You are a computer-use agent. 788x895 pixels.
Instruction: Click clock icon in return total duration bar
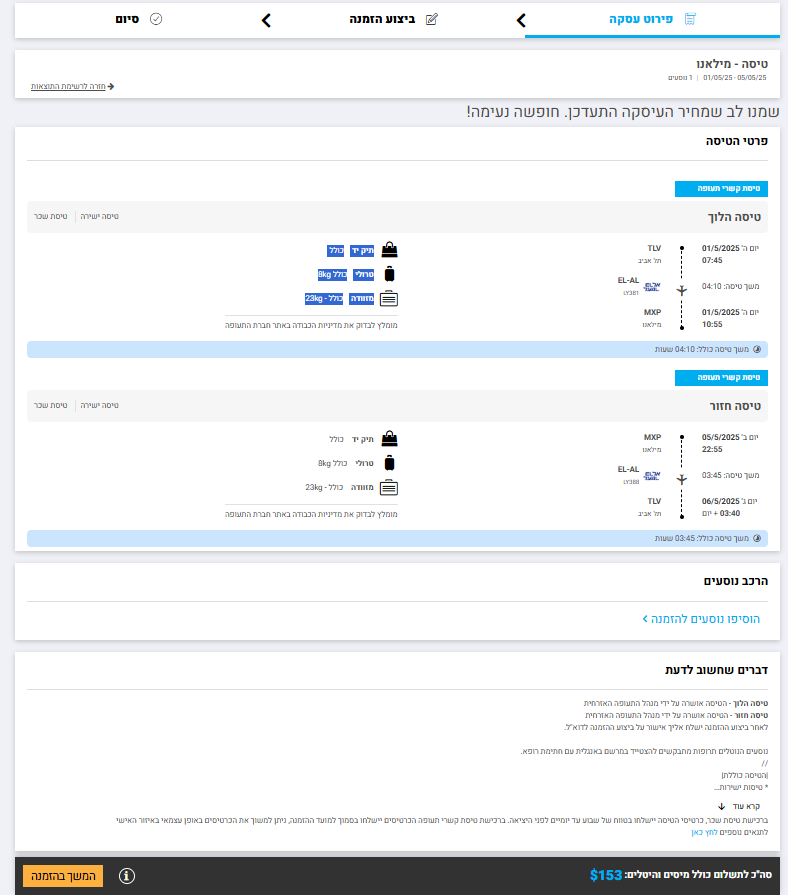point(757,538)
